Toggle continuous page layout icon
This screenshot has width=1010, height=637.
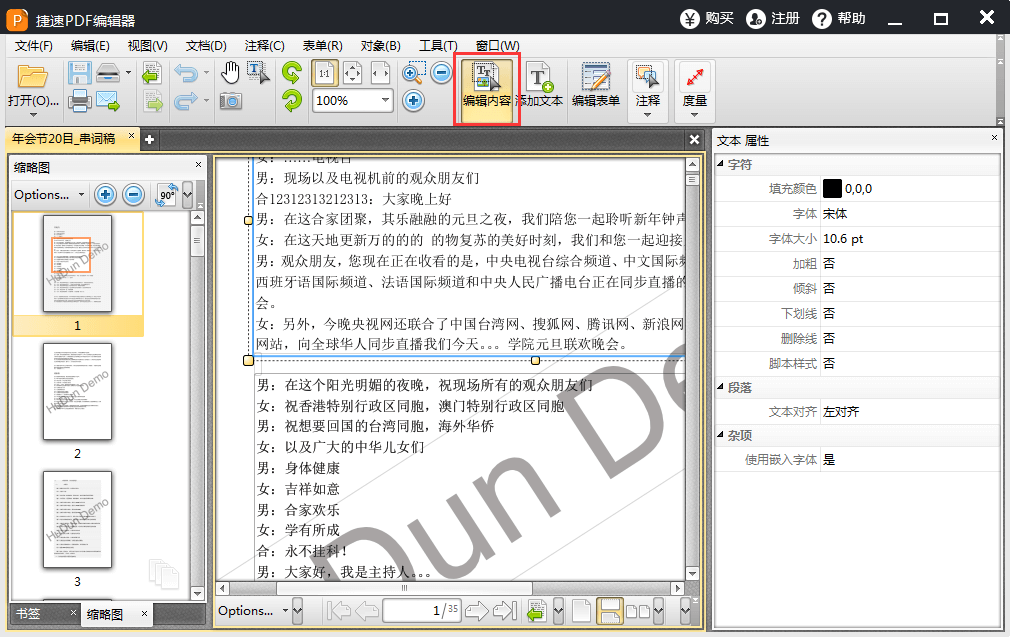click(609, 611)
